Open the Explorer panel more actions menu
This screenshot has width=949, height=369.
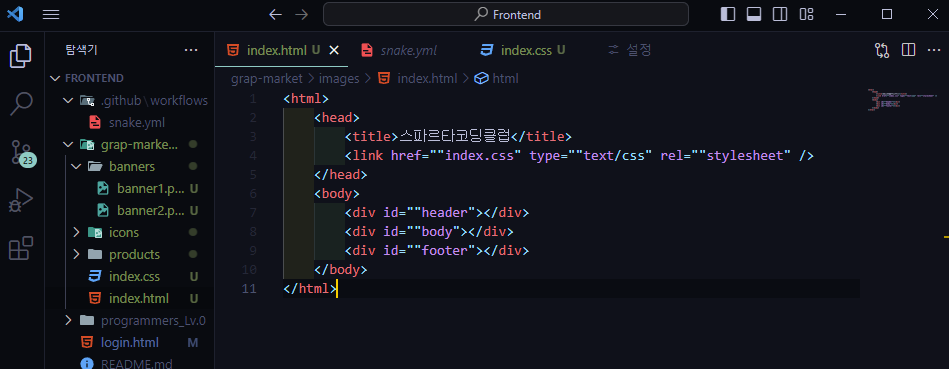191,50
